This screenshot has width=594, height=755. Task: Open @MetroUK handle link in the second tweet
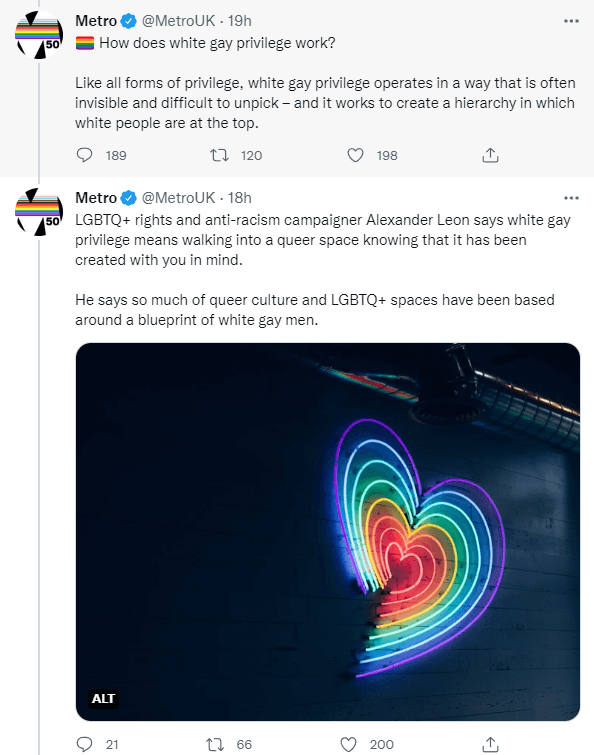coord(178,198)
